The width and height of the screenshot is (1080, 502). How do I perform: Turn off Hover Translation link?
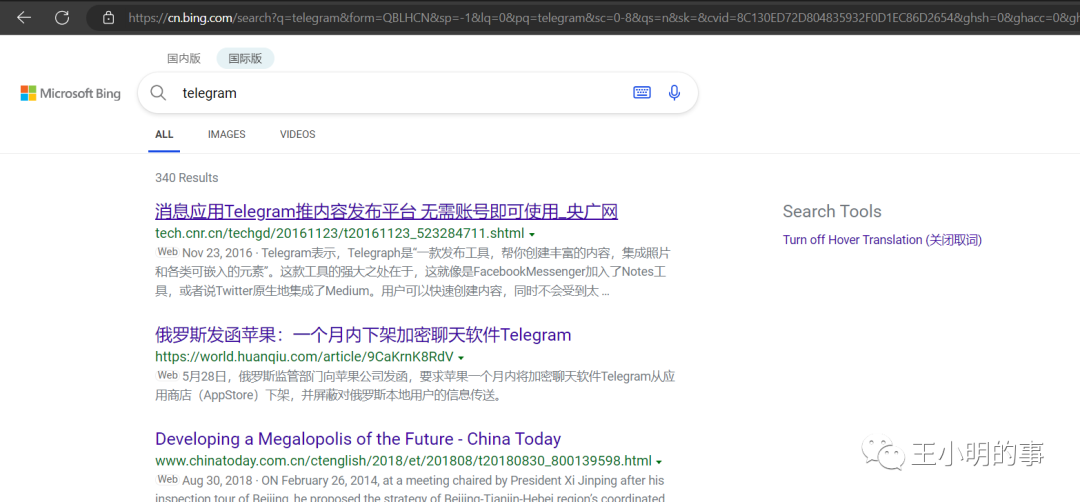(882, 240)
